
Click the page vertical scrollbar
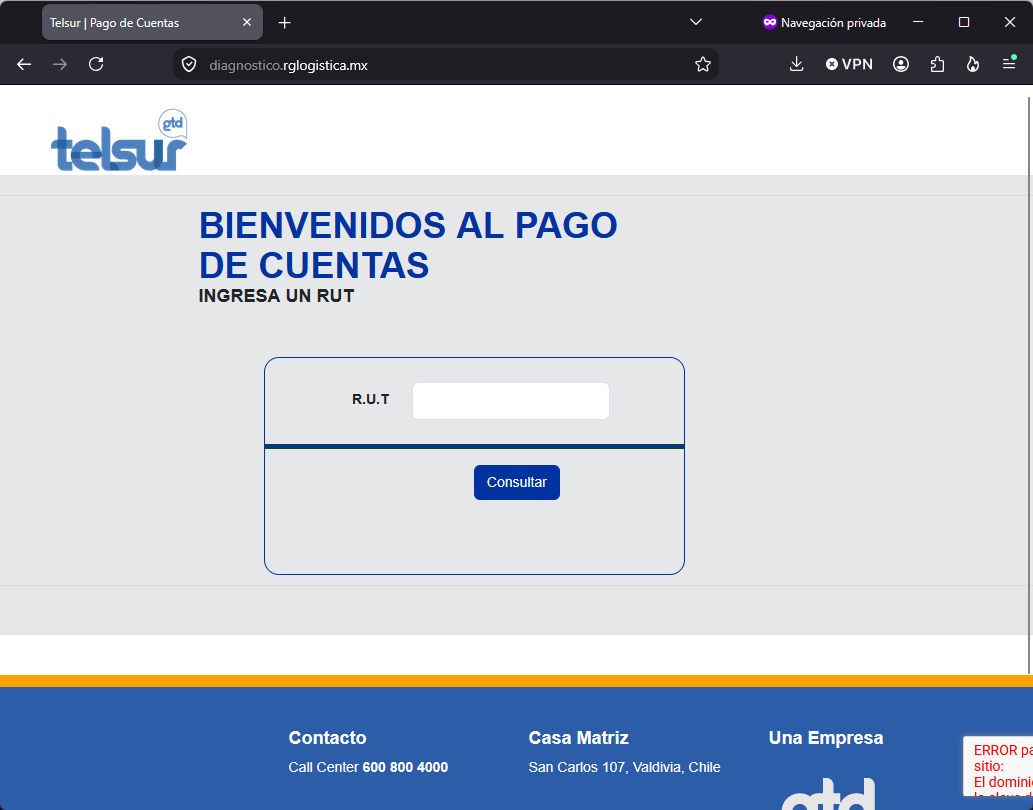point(1029,385)
